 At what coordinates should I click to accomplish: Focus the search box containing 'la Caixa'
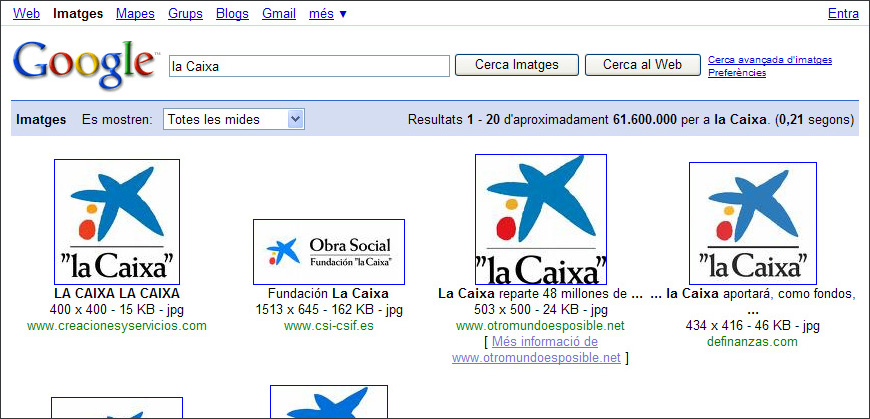click(309, 66)
